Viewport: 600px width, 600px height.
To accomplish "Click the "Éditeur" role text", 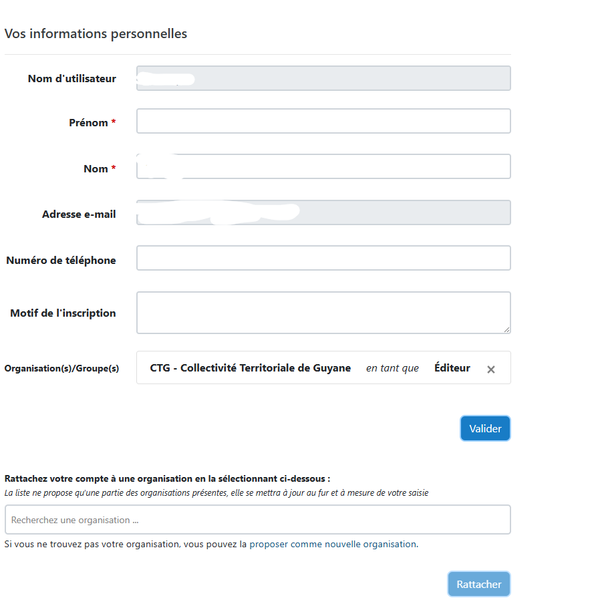I will pos(452,368).
